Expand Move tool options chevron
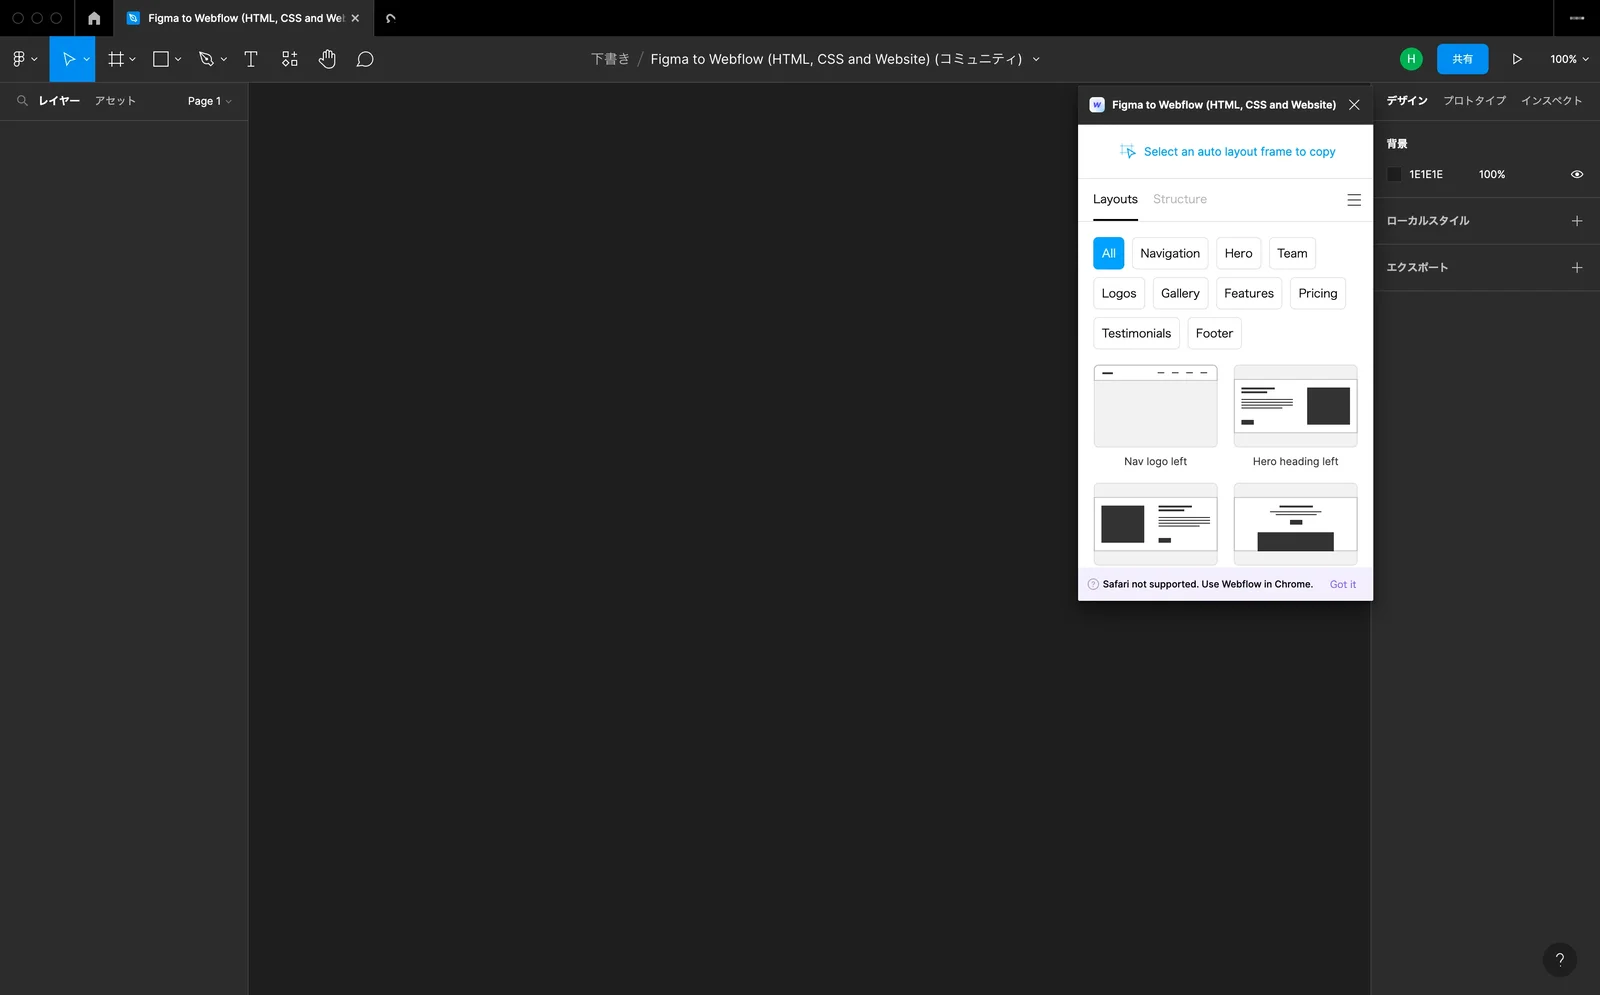 (87, 59)
